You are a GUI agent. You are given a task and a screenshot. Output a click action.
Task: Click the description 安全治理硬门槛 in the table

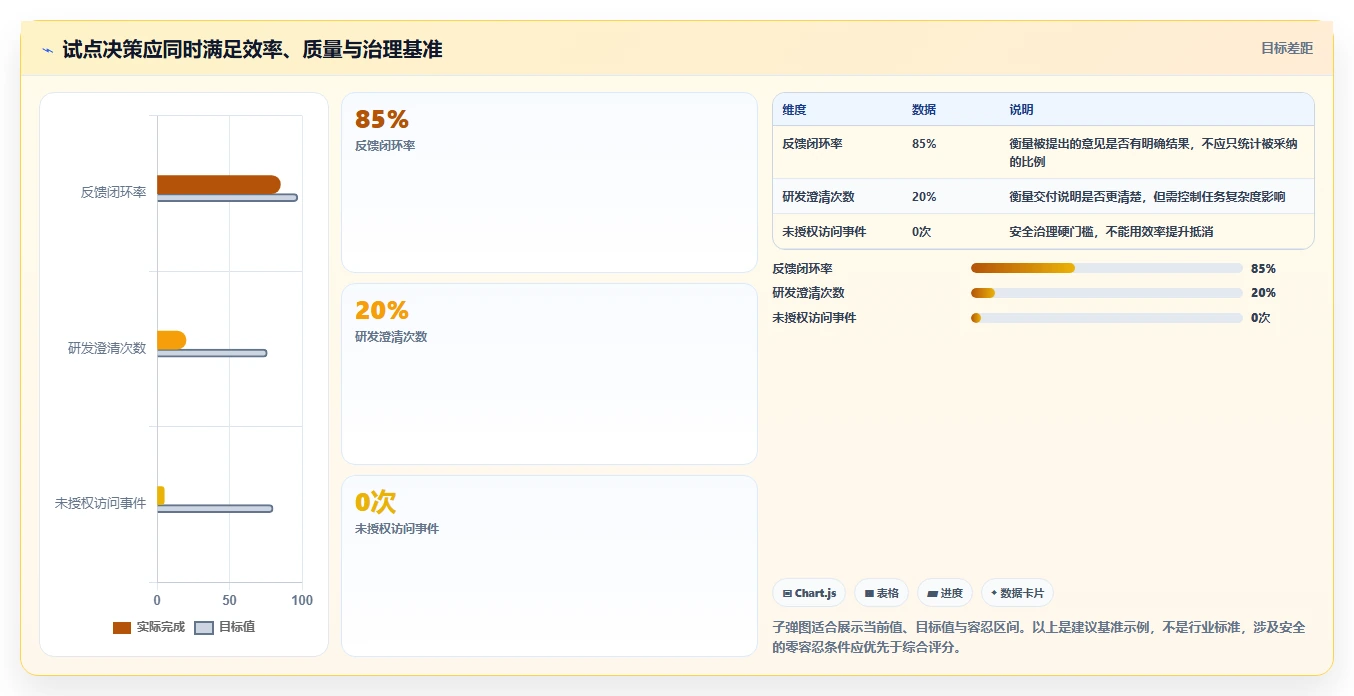1111,232
